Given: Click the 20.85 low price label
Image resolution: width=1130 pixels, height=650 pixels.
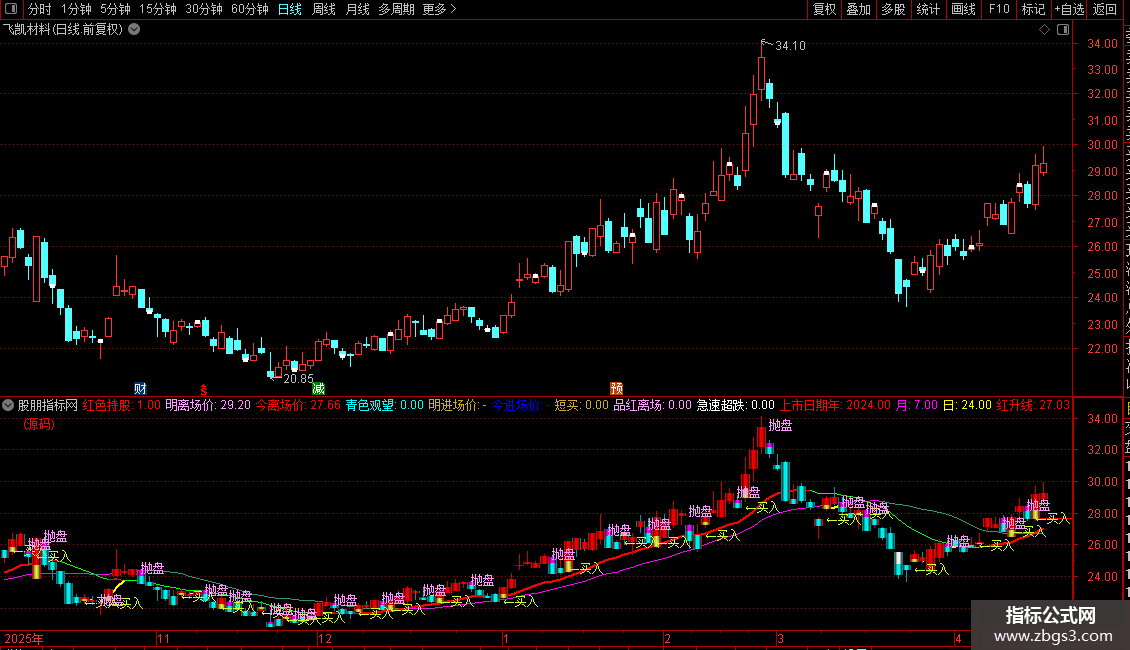Looking at the screenshot, I should tap(298, 378).
